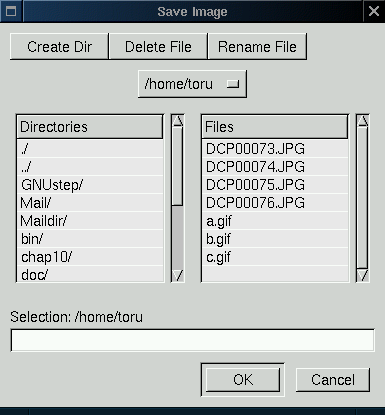385x415 pixels.
Task: Choose file DCP00076.JPG
Action: 275,203
